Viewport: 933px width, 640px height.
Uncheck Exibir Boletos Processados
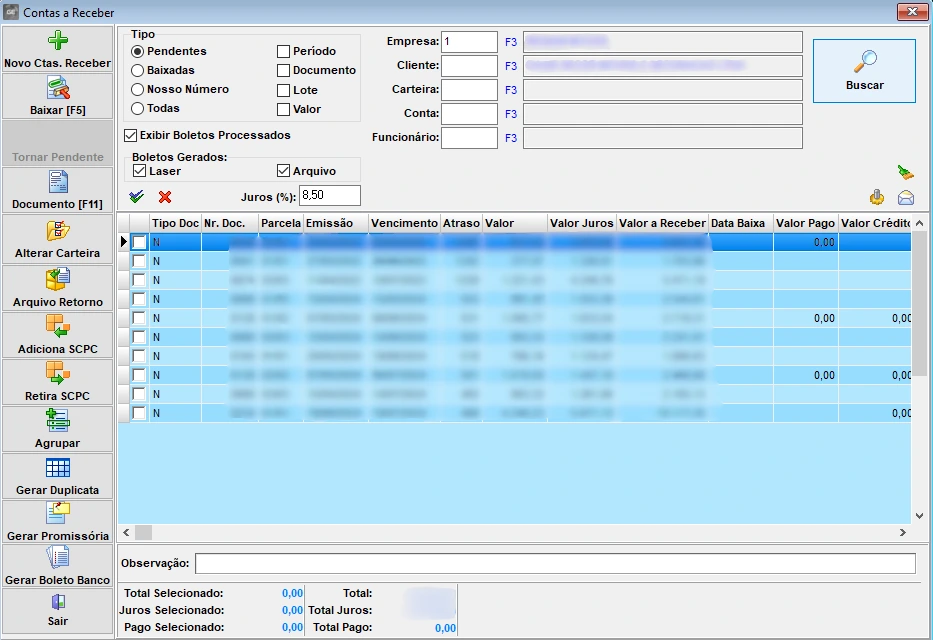[131, 135]
